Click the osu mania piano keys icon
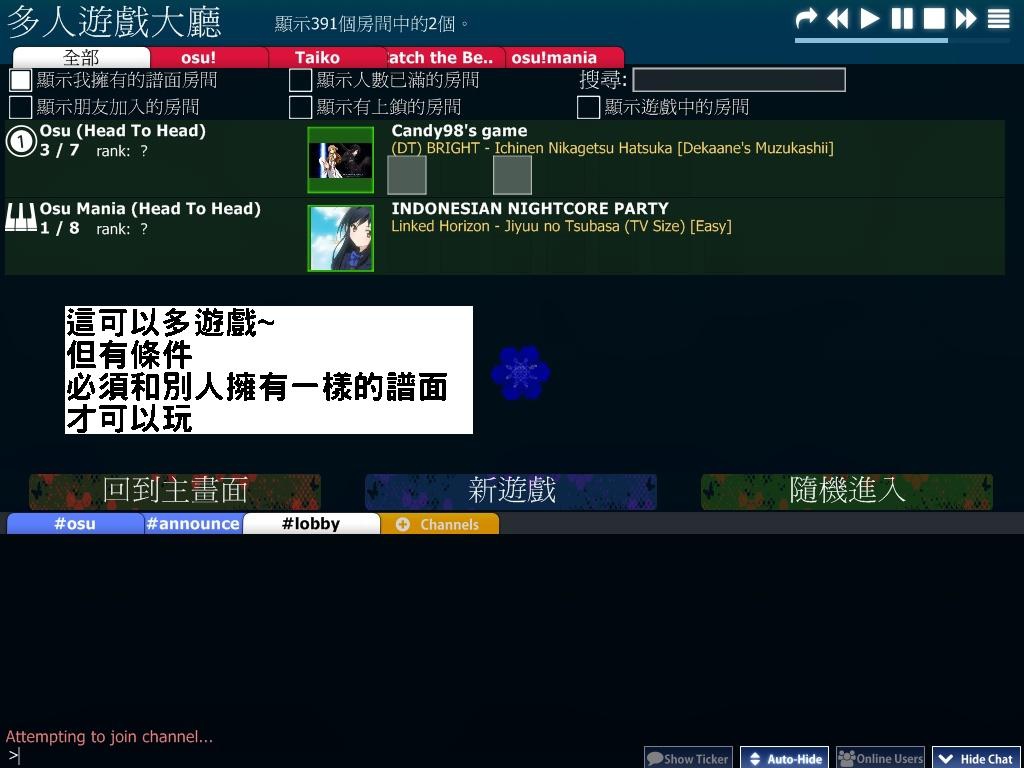 pyautogui.click(x=21, y=217)
